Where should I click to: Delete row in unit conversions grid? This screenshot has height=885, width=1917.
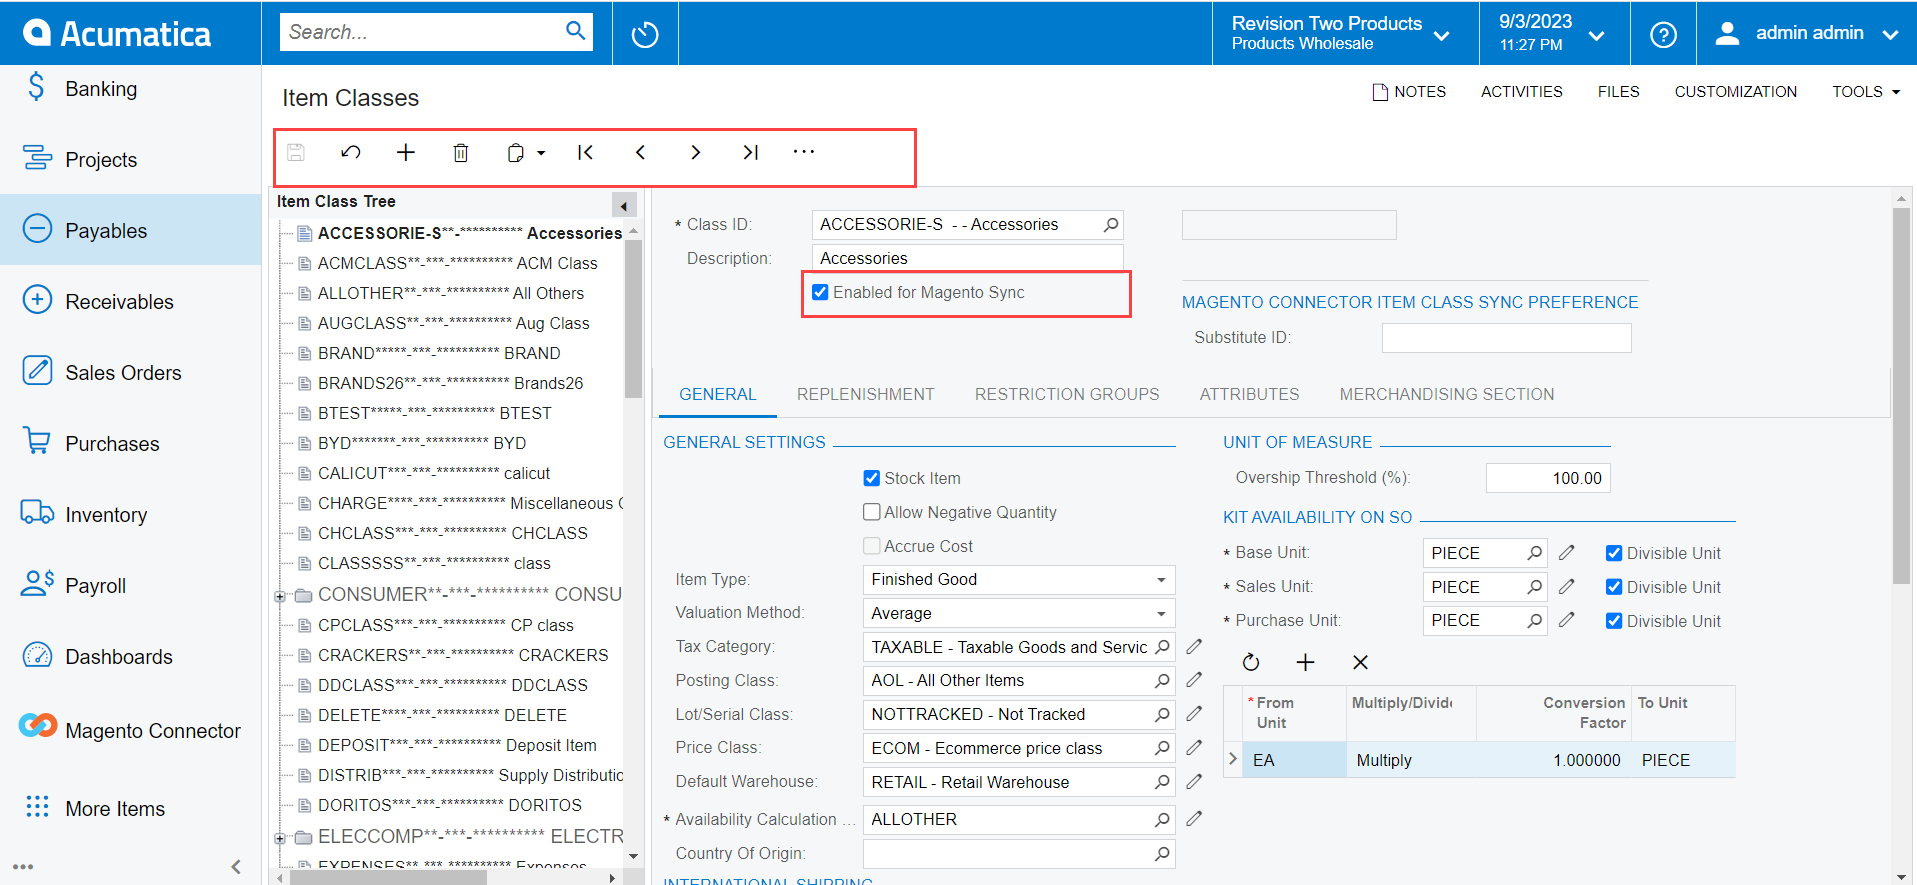click(x=1360, y=662)
